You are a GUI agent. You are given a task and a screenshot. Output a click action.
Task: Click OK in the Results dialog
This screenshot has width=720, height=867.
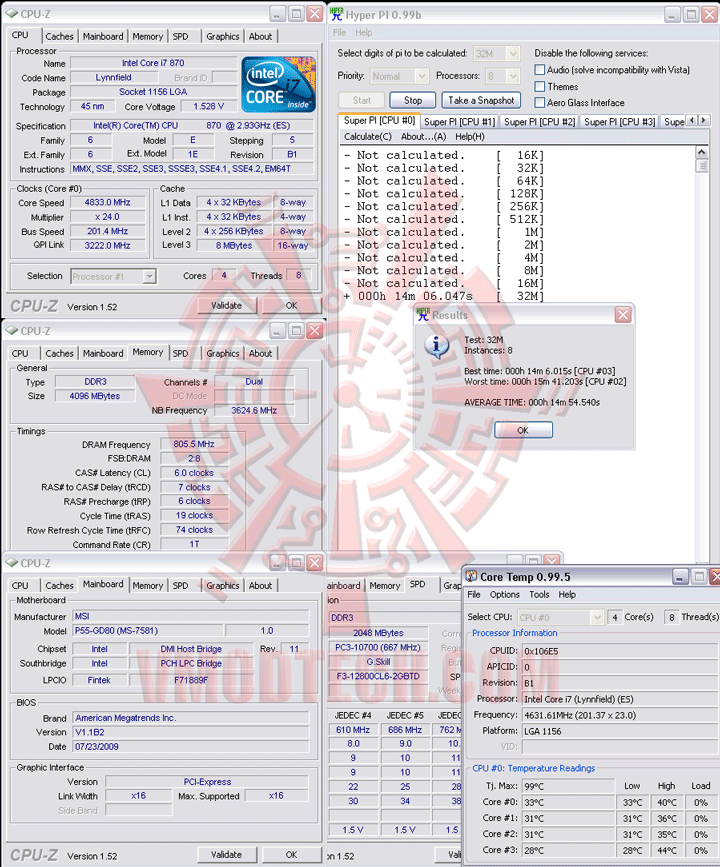pyautogui.click(x=523, y=430)
